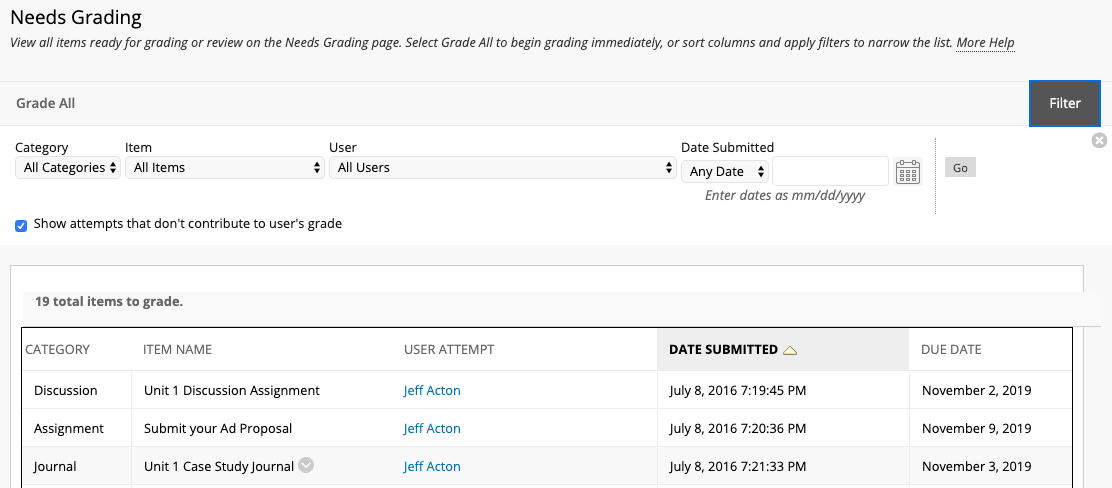This screenshot has height=488, width=1112.
Task: Click the November 2, 2019 due date
Action: click(977, 390)
